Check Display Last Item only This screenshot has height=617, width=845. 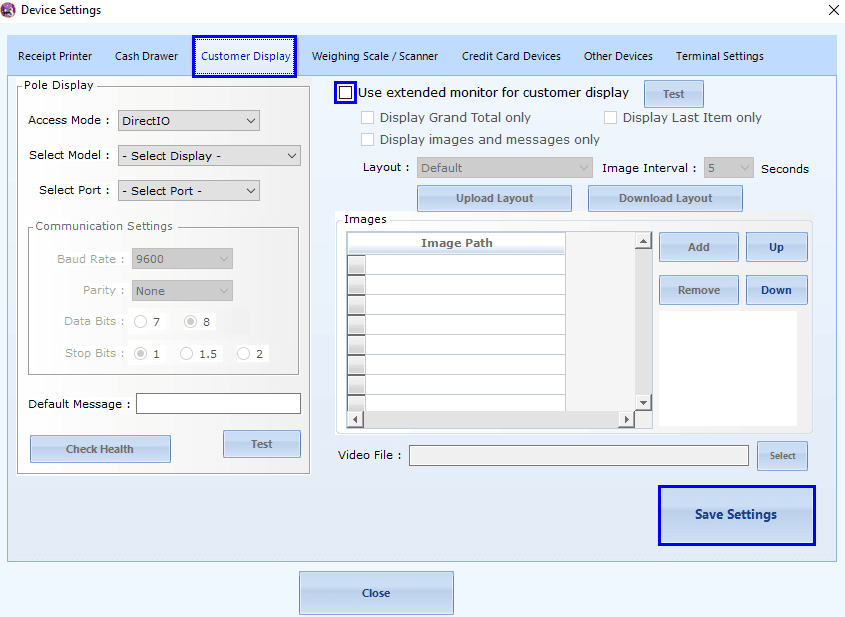coord(611,117)
